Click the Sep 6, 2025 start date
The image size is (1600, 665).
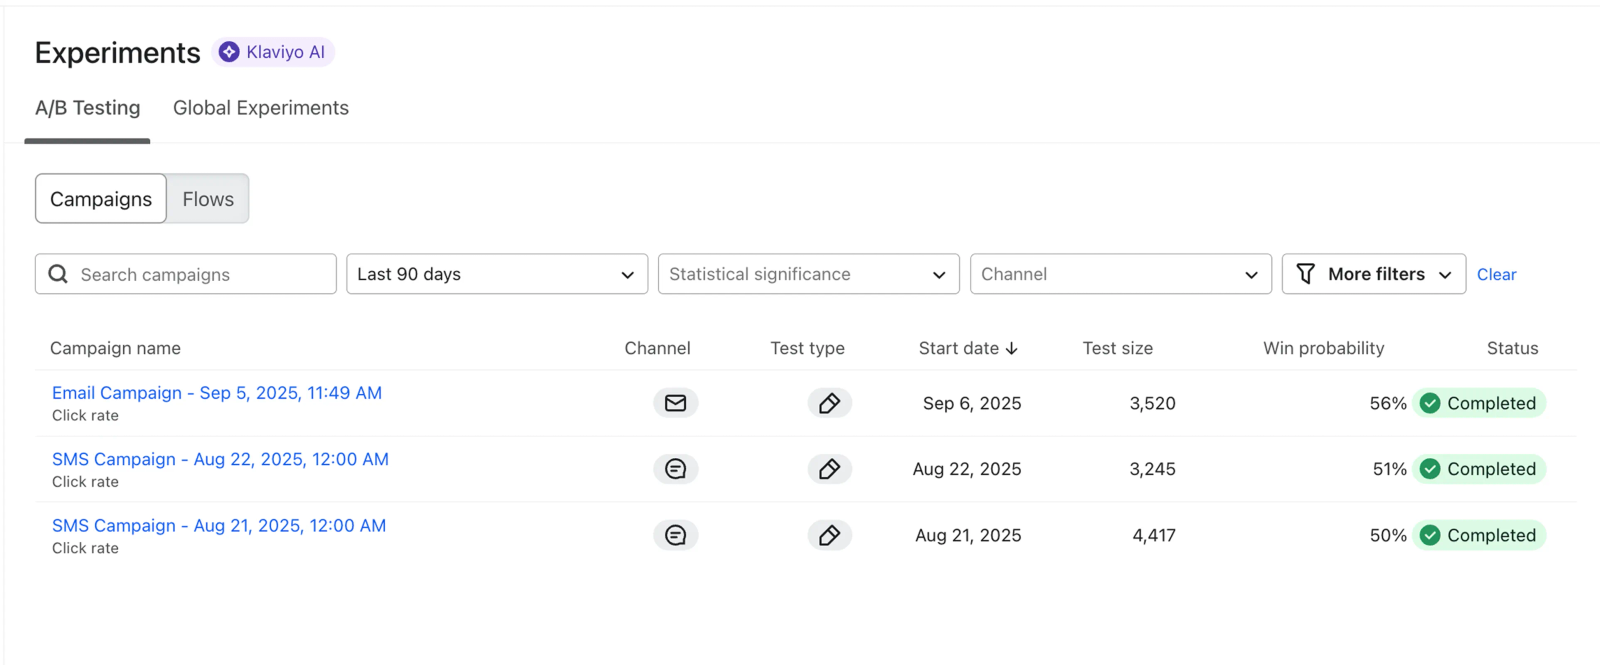(x=972, y=403)
